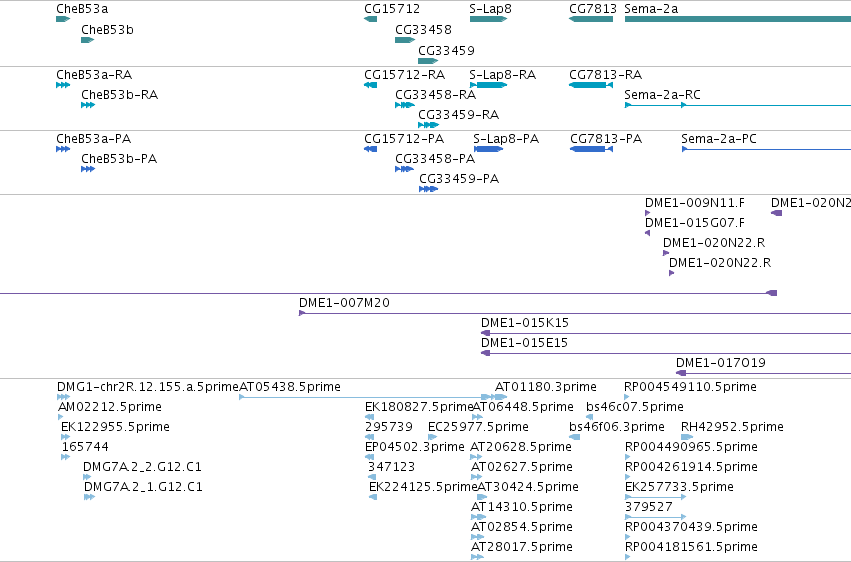Click the 165744 feature label
Screen dimensions: 851x562
85,447
